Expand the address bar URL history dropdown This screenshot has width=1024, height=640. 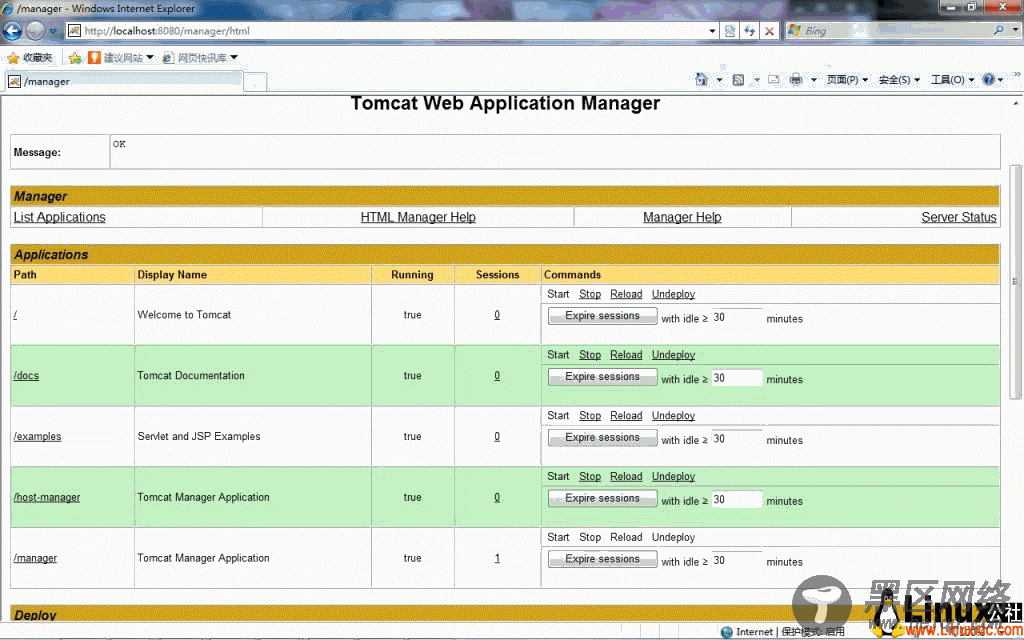712,31
